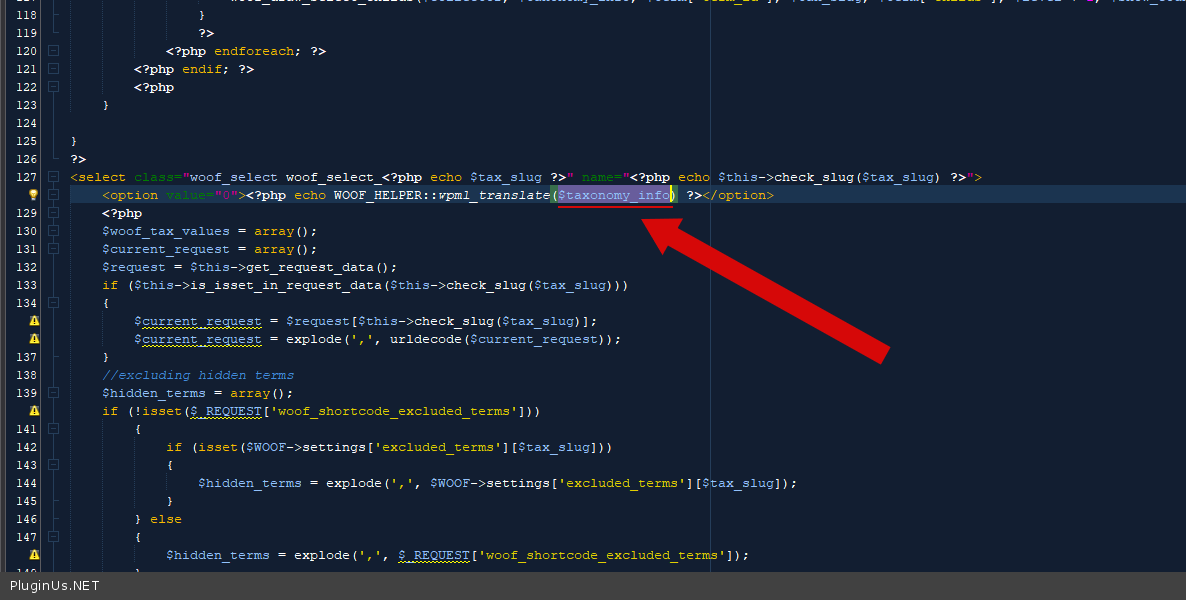Viewport: 1186px width, 600px height.
Task: Click warning icon beside if (!isset($_REQUEST line
Action: pos(34,411)
